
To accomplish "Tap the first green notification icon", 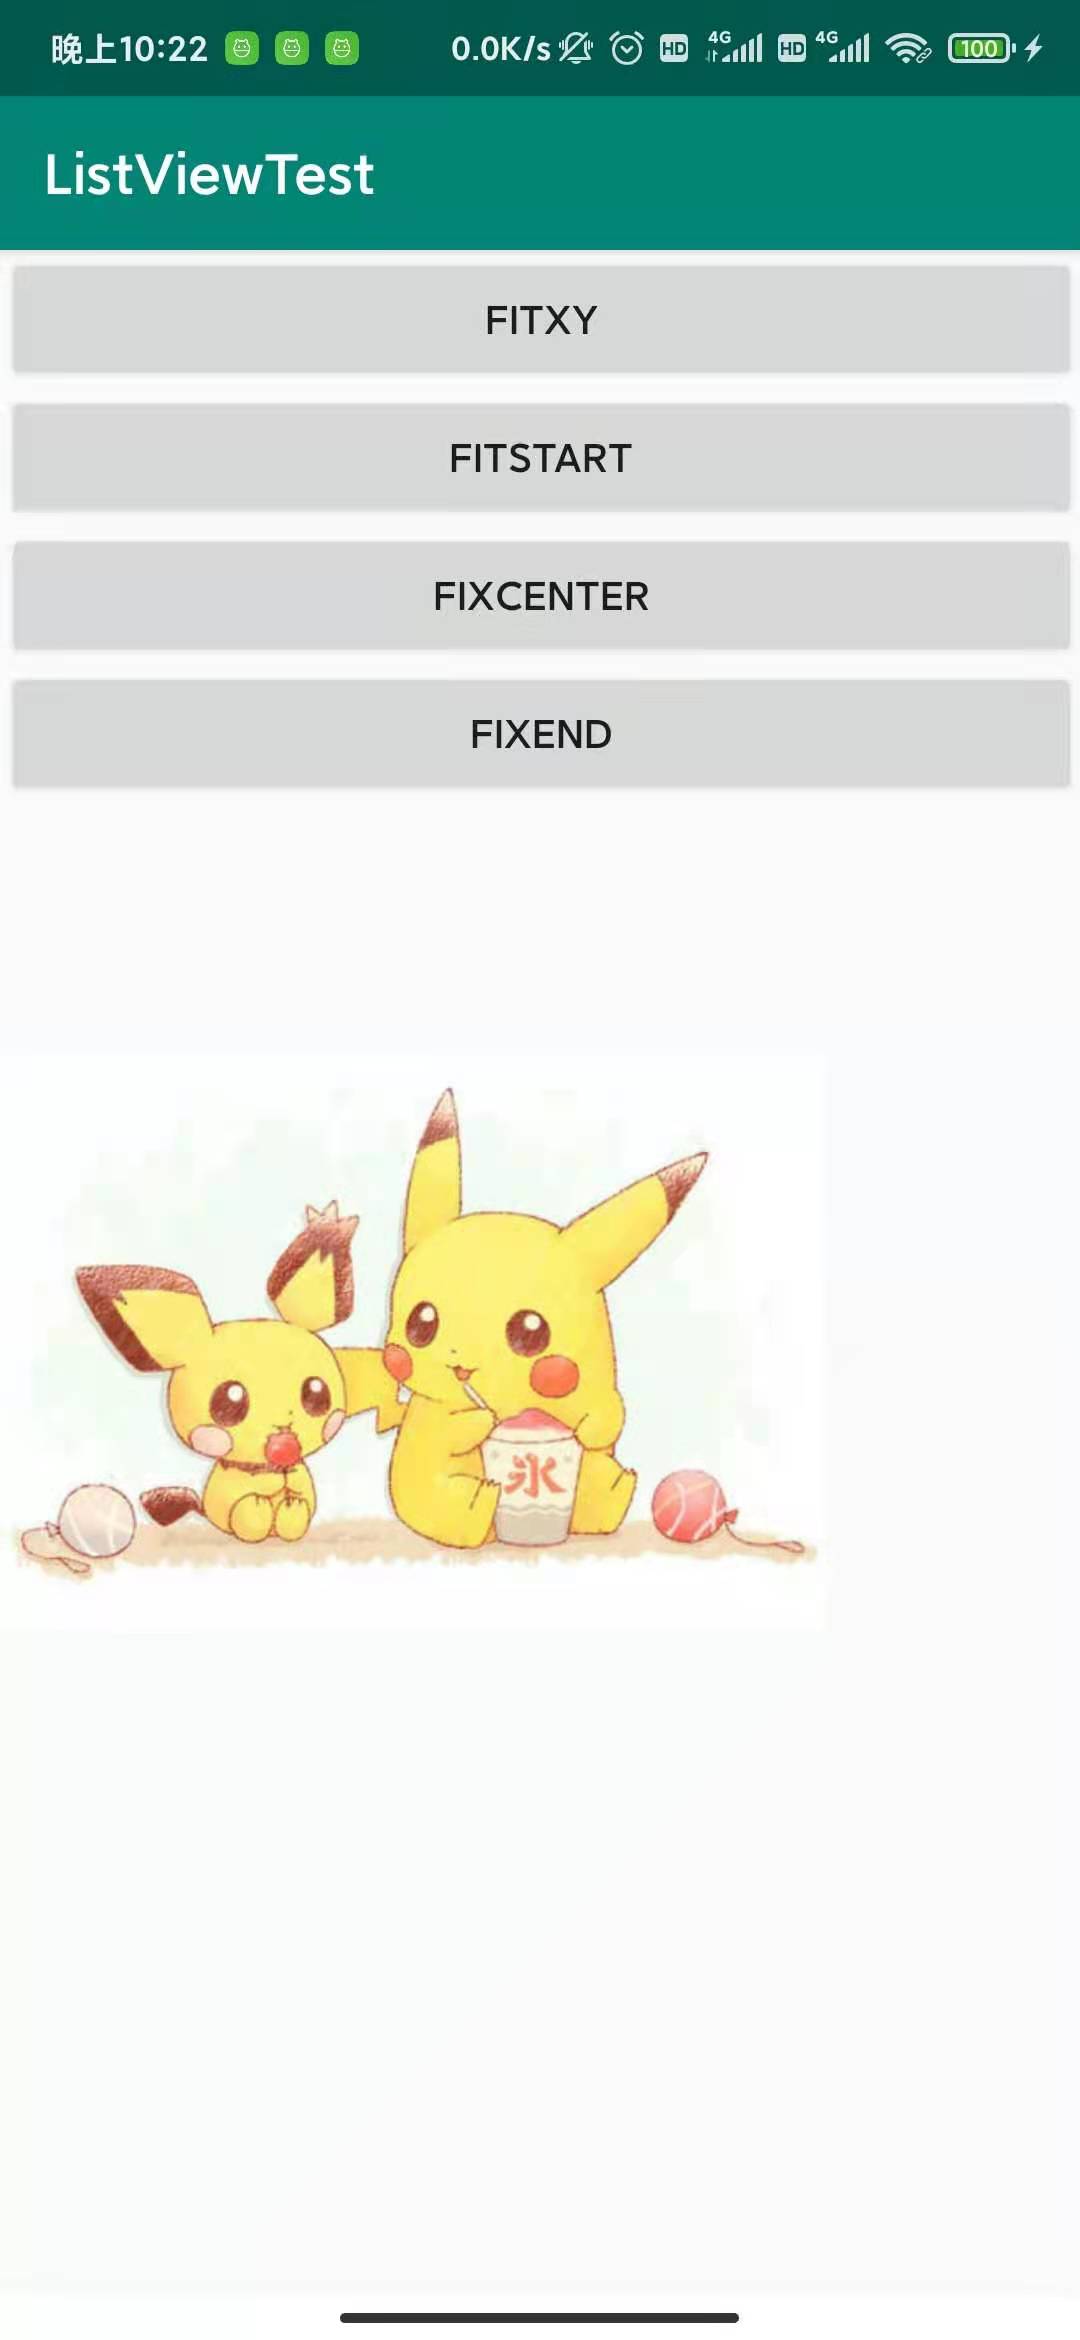I will click(242, 48).
